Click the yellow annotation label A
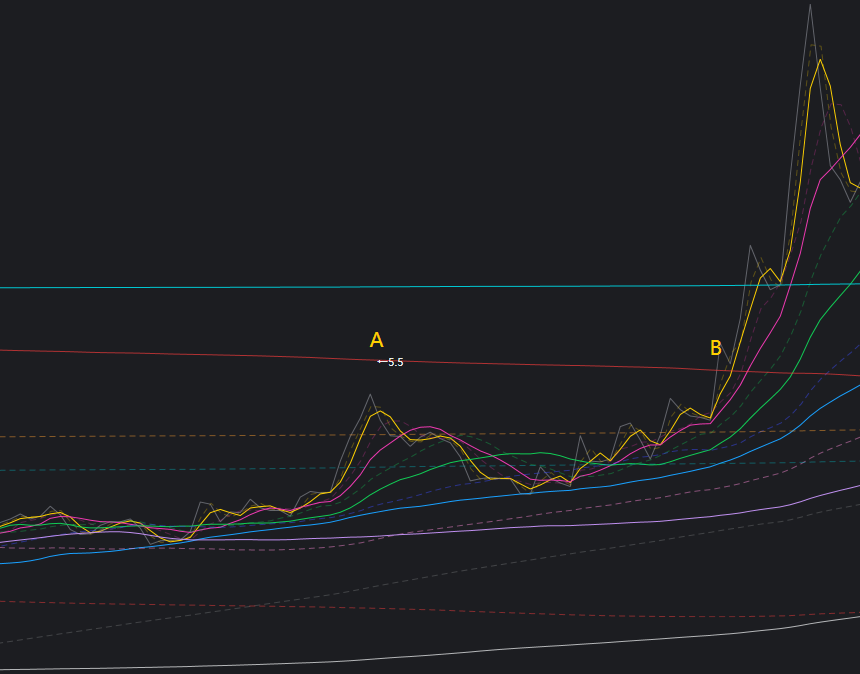The image size is (860, 674). 376,340
